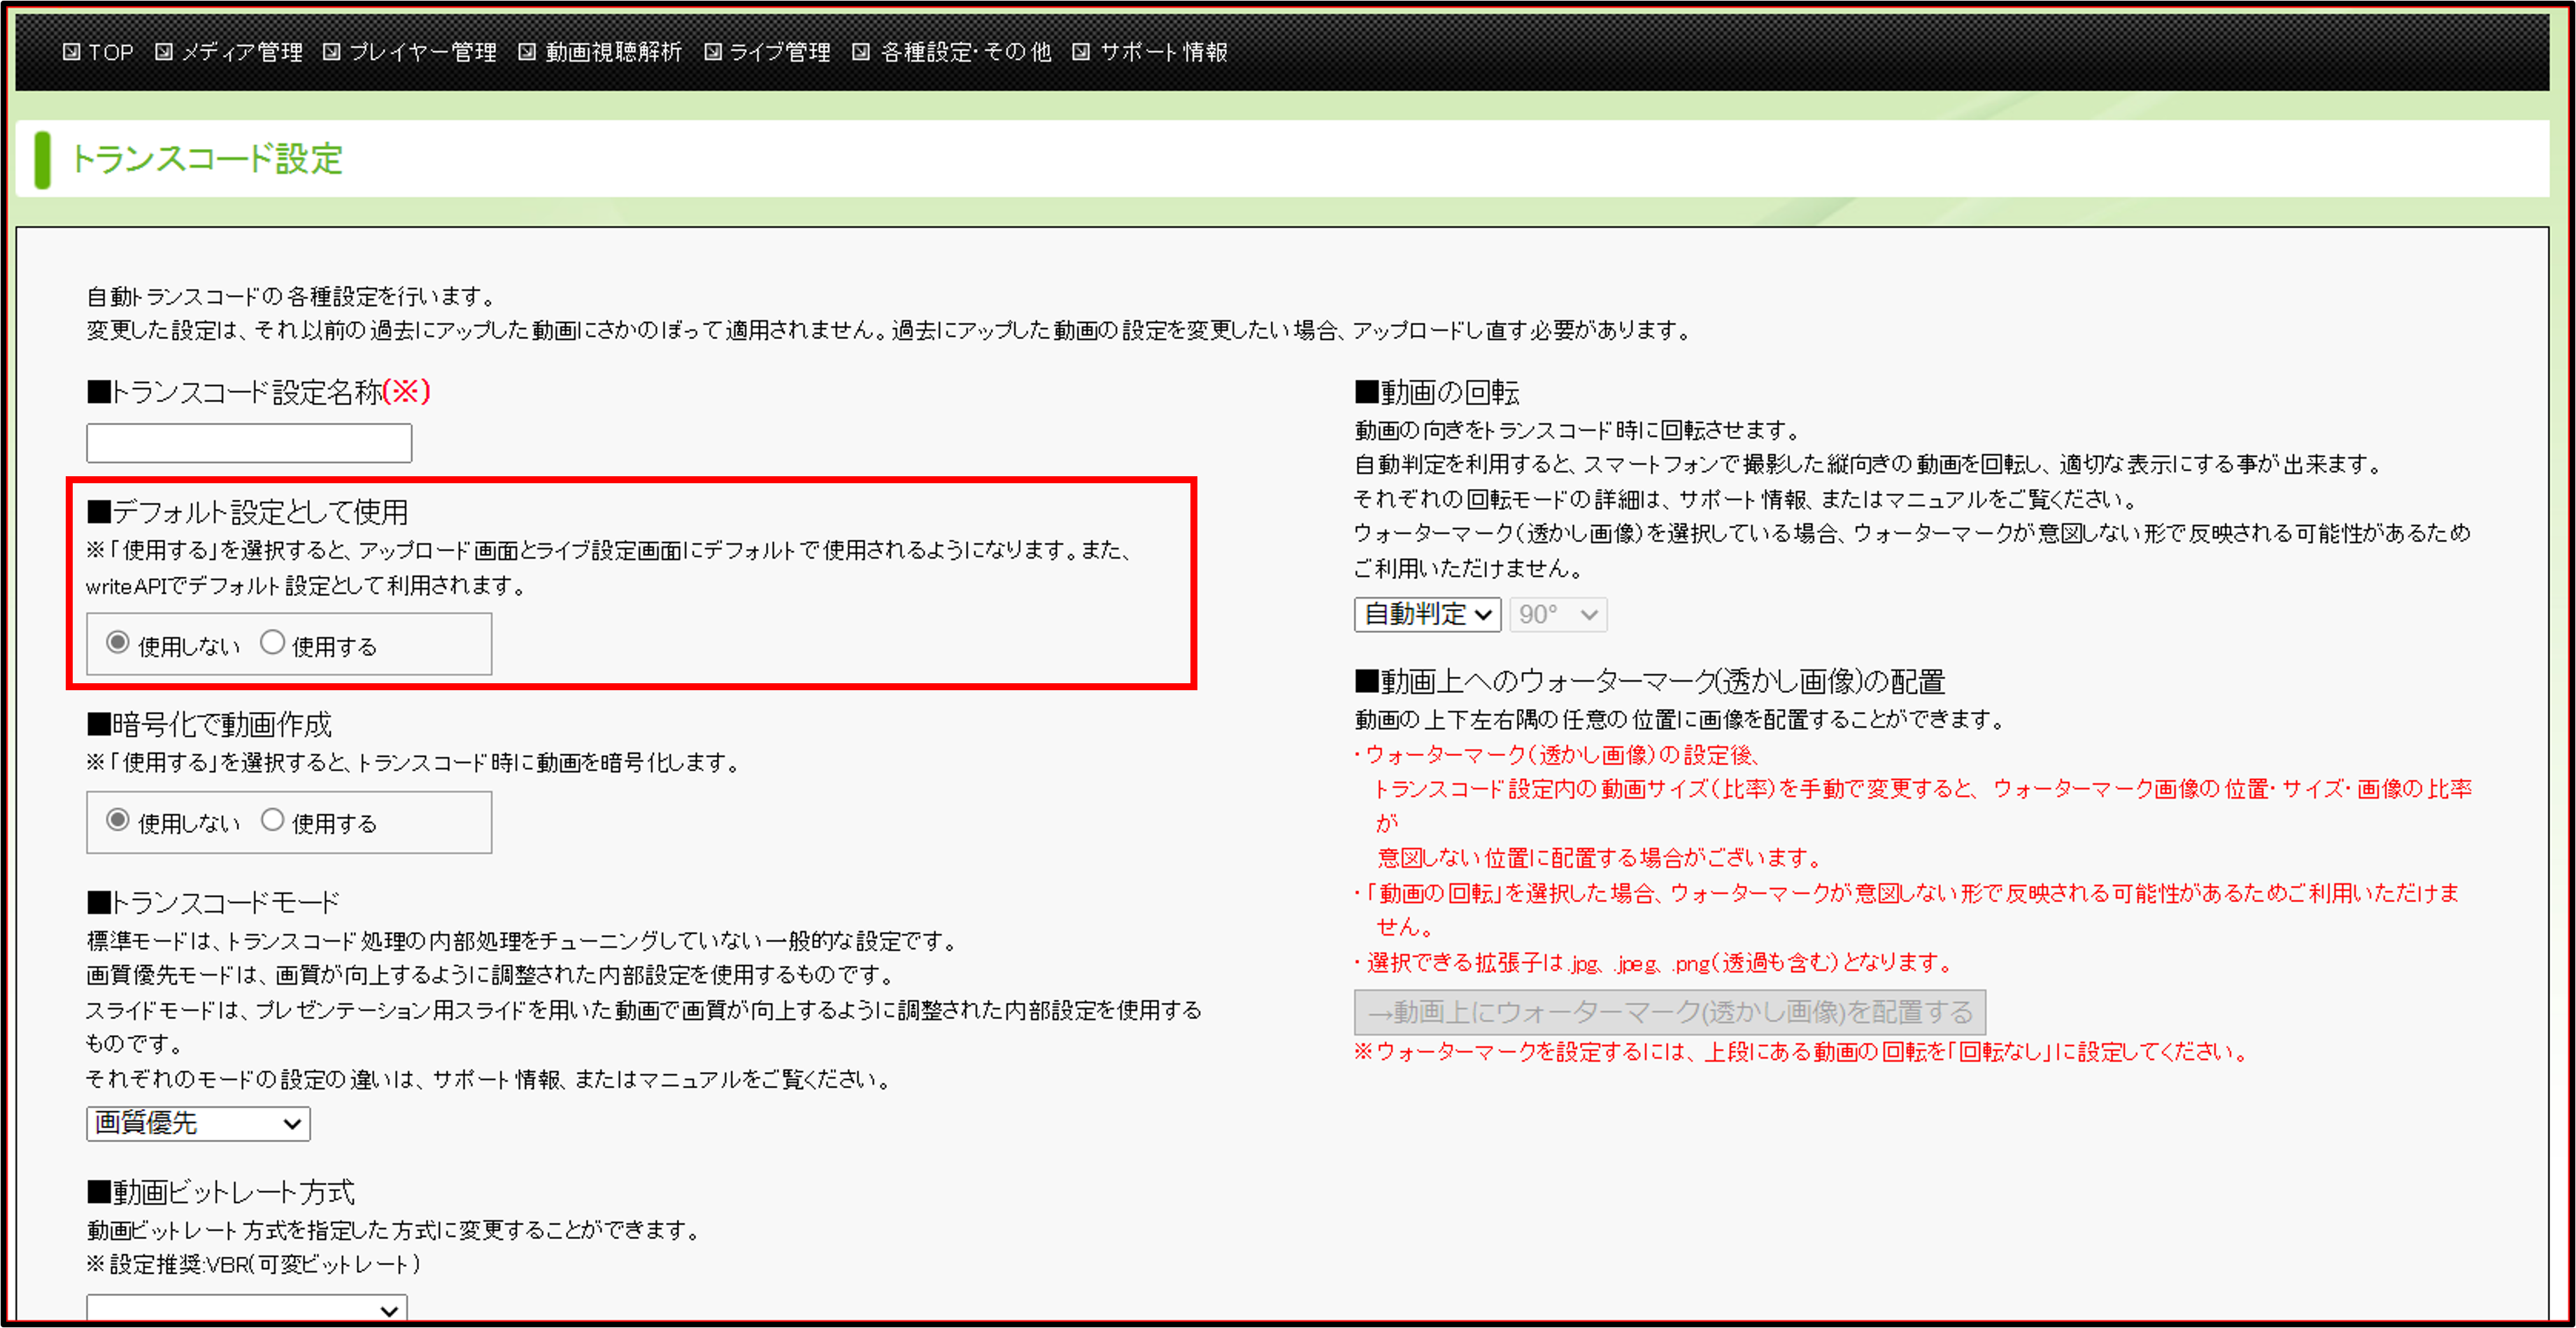The height and width of the screenshot is (1328, 2576).
Task: Click the トランスコード設定 page heading
Action: [x=206, y=159]
